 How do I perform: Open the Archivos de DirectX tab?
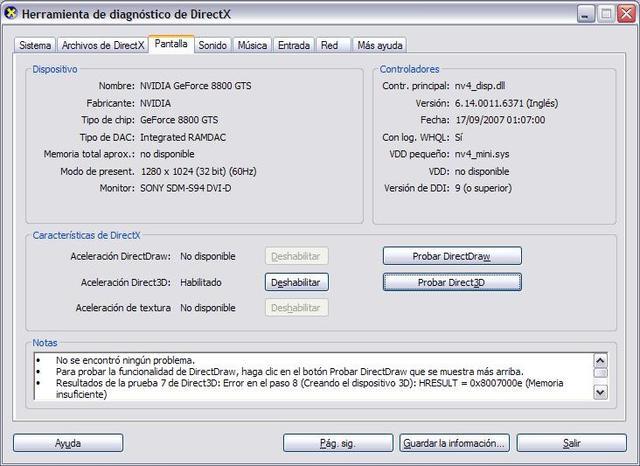(103, 45)
